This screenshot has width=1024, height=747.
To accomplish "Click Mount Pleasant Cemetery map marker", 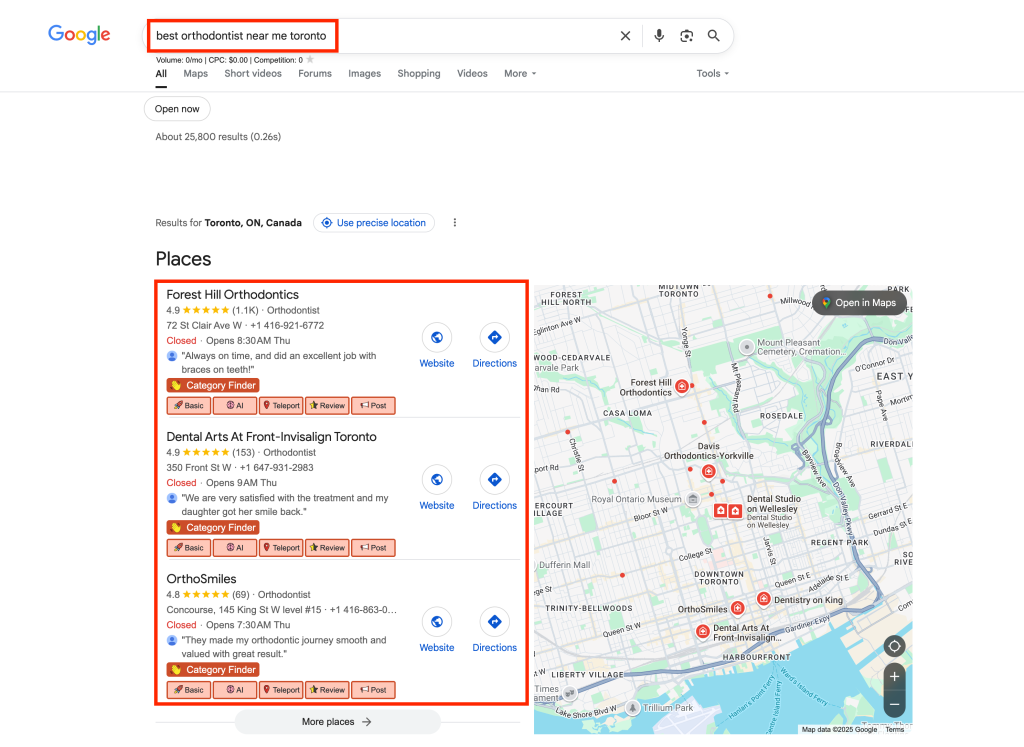I will 746,347.
